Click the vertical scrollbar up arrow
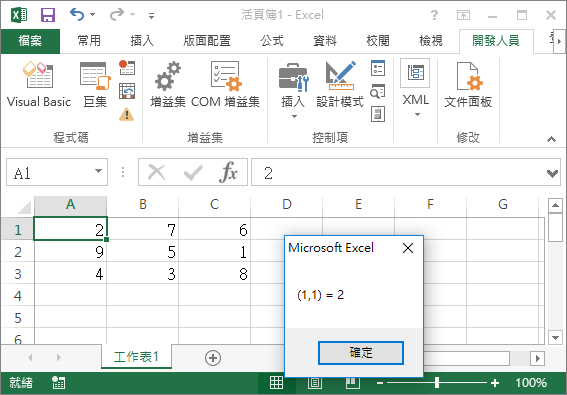 555,205
